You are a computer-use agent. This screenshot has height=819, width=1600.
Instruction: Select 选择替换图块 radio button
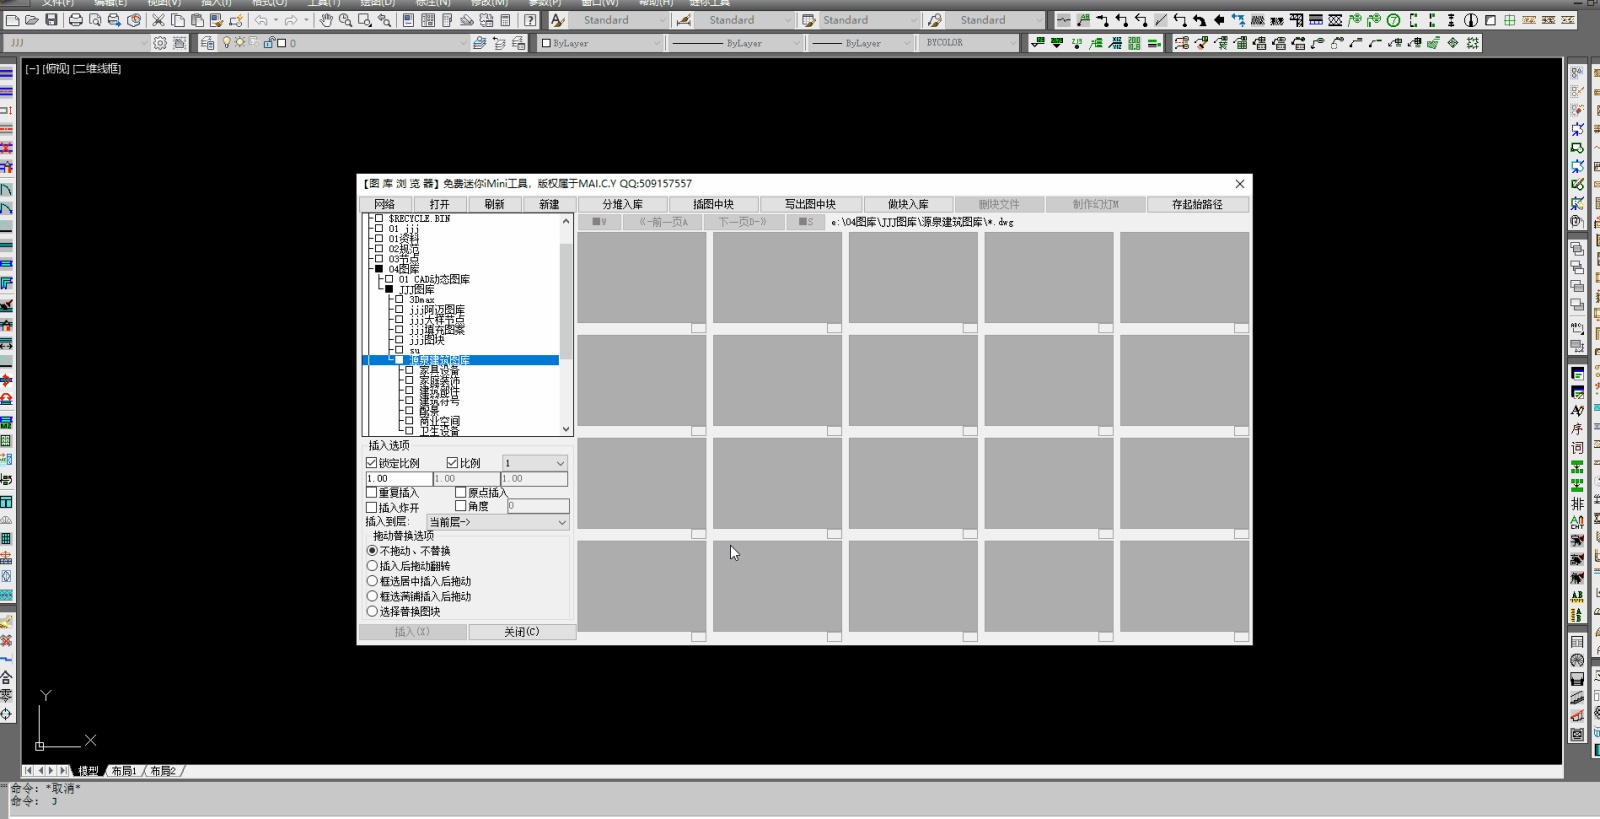click(372, 611)
